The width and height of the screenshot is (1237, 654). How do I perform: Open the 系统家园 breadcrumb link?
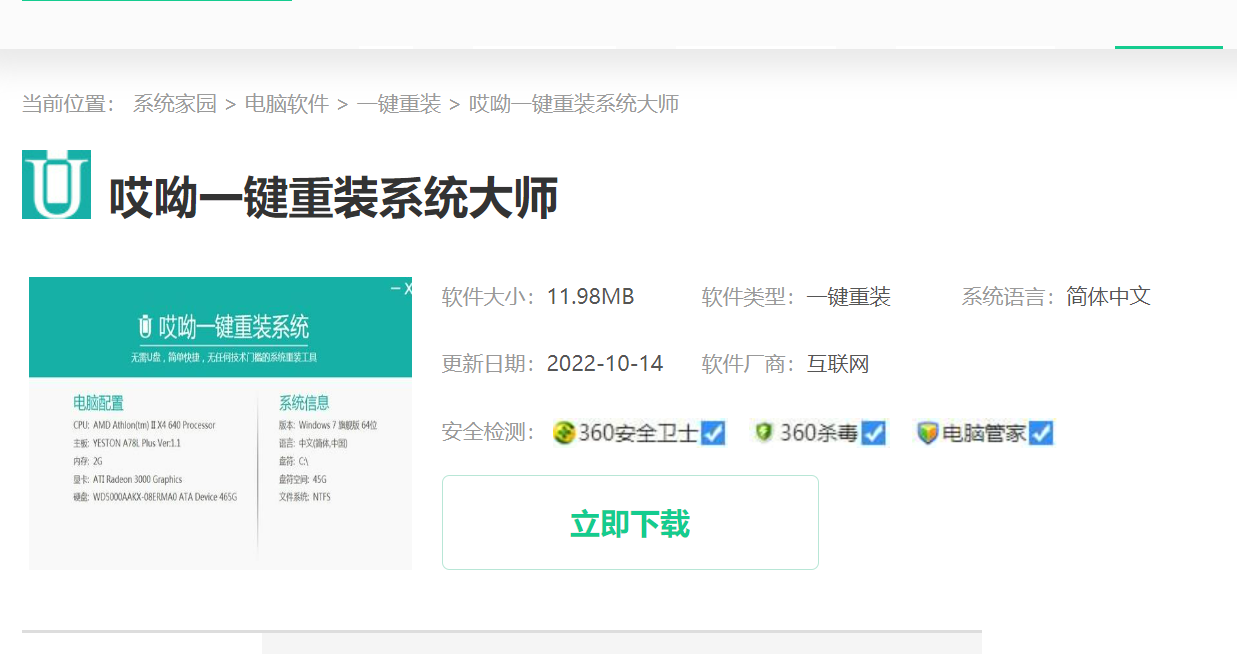(175, 104)
